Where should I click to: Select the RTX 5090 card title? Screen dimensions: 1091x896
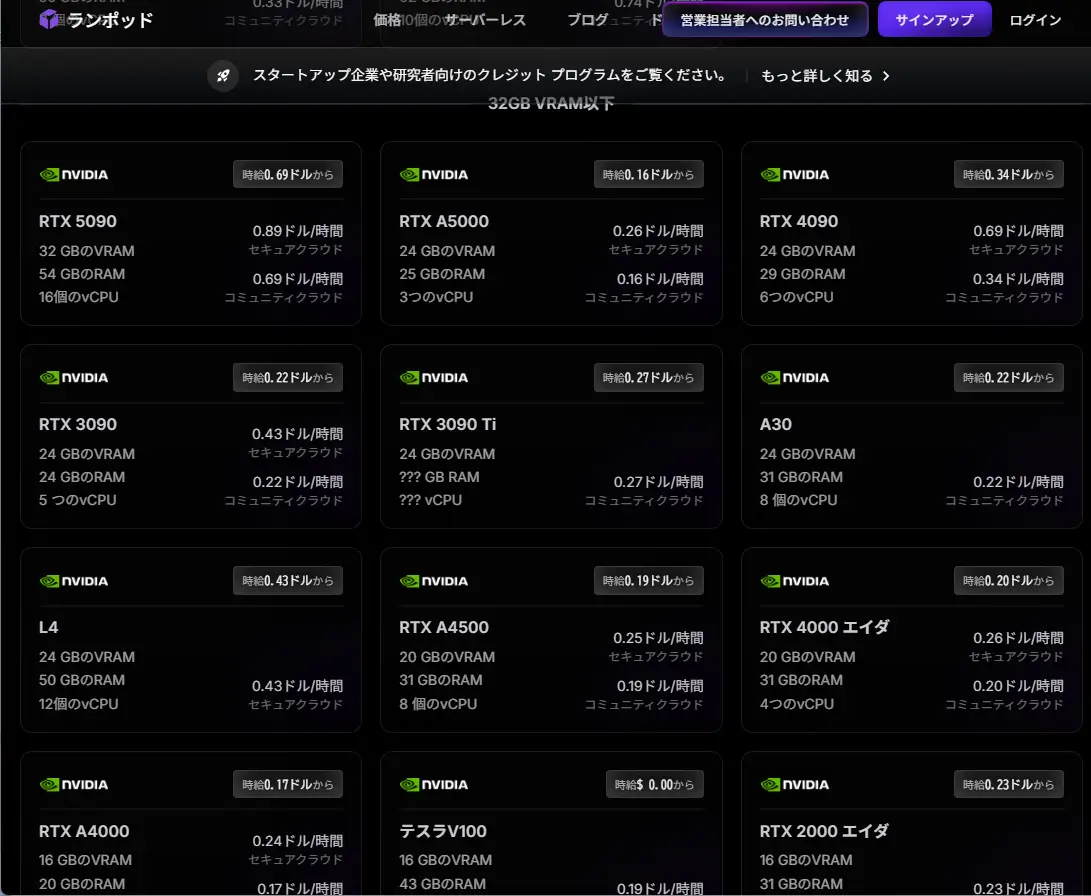pos(78,221)
